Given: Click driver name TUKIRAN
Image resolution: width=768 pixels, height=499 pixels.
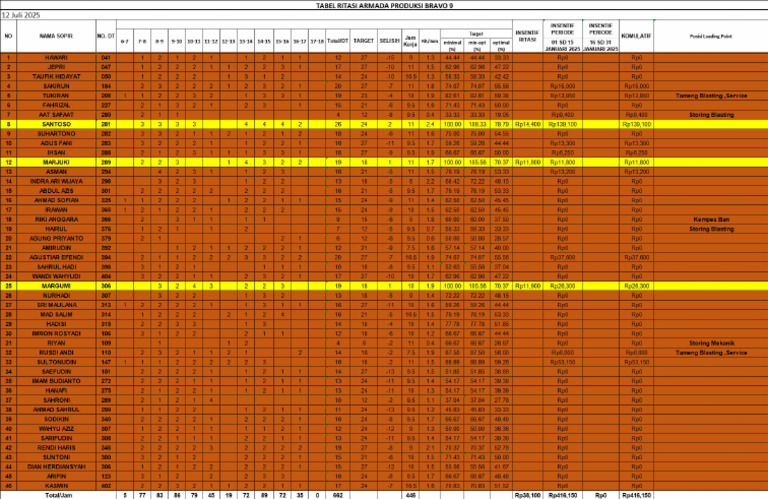Looking at the screenshot, I should [x=56, y=95].
